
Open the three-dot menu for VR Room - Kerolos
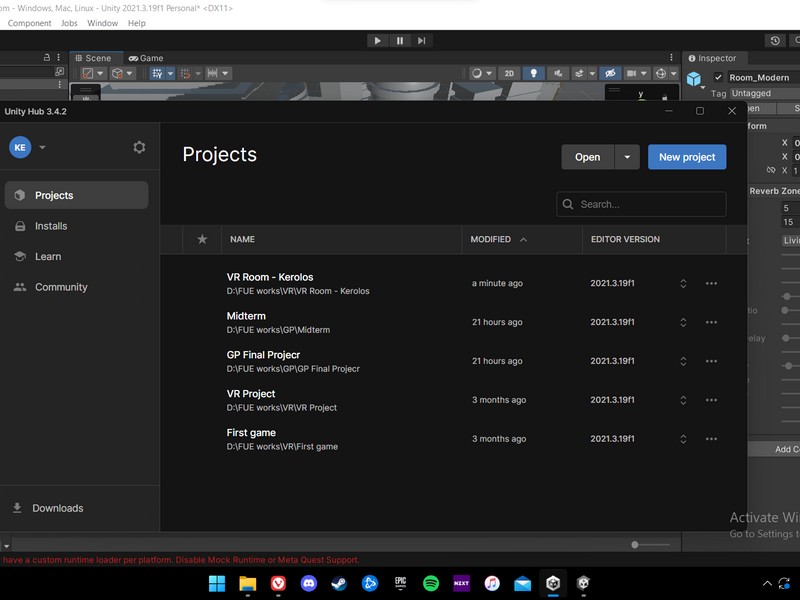coord(711,283)
